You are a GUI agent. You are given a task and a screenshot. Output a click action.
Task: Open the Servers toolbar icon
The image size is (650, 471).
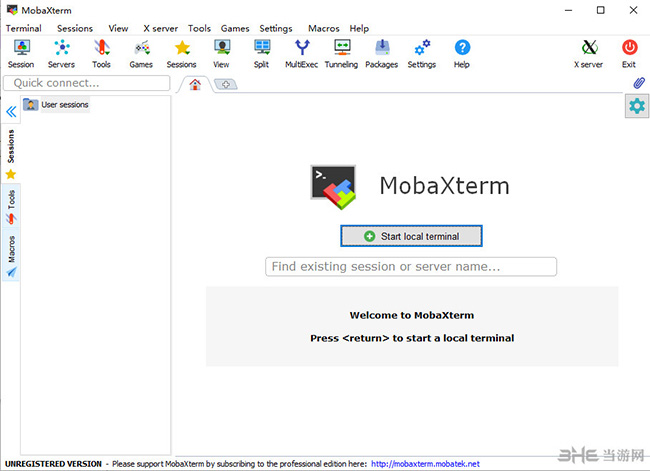click(61, 53)
